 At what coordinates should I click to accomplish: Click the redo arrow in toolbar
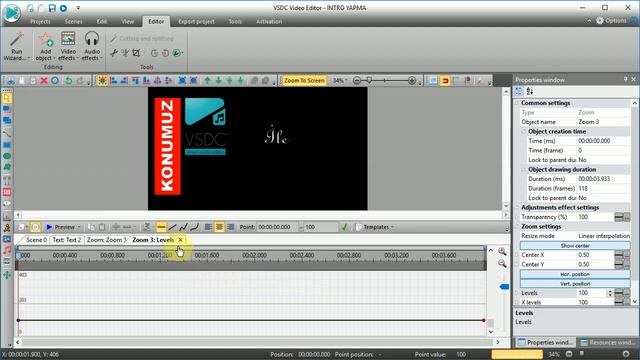[80, 81]
